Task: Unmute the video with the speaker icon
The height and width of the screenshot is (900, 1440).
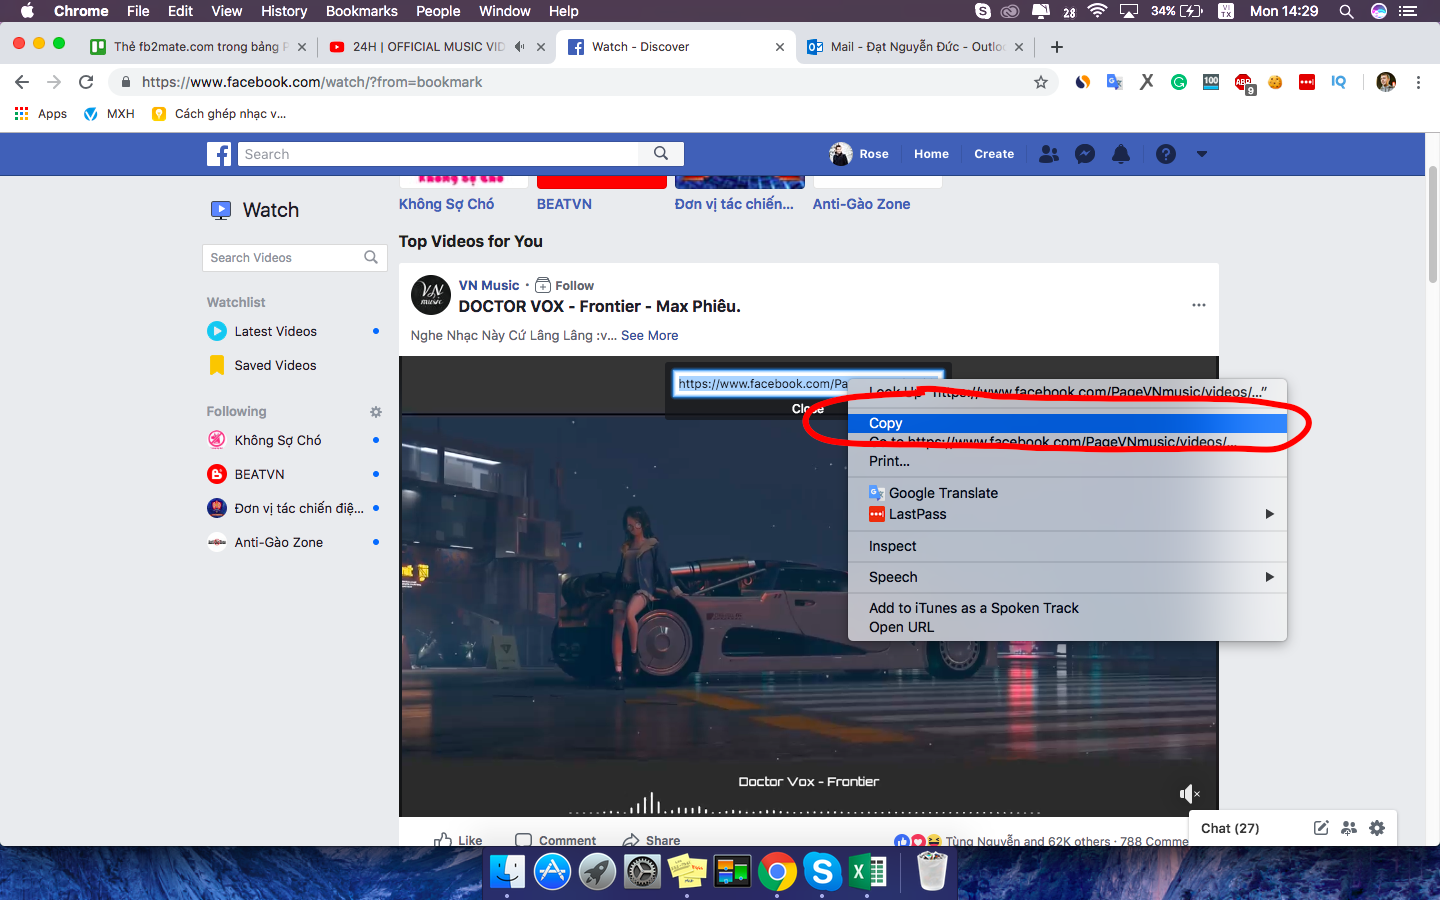Action: 1187,793
